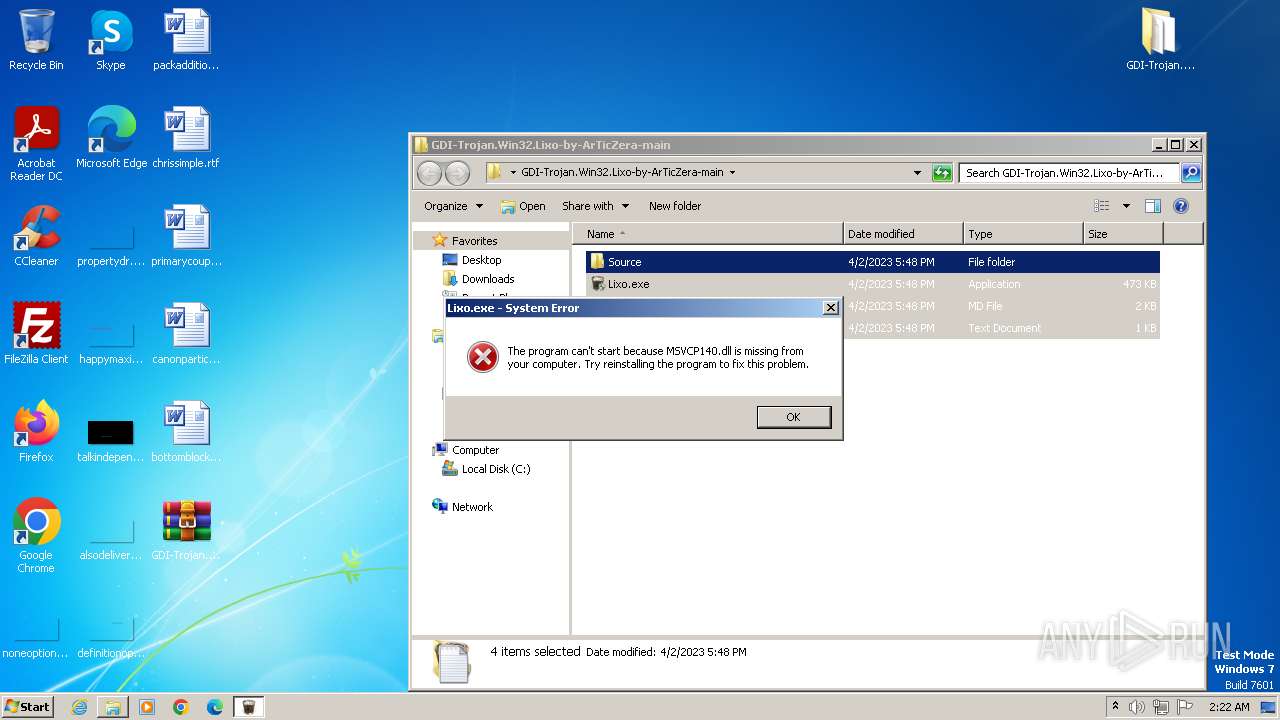This screenshot has width=1280, height=720.
Task: Select the Source folder row
Action: pyautogui.click(x=872, y=262)
